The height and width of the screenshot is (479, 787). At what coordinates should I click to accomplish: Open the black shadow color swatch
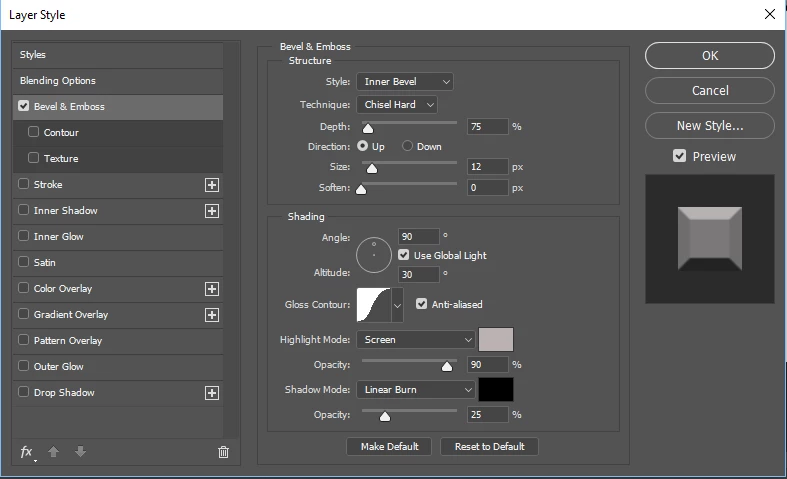(x=496, y=390)
